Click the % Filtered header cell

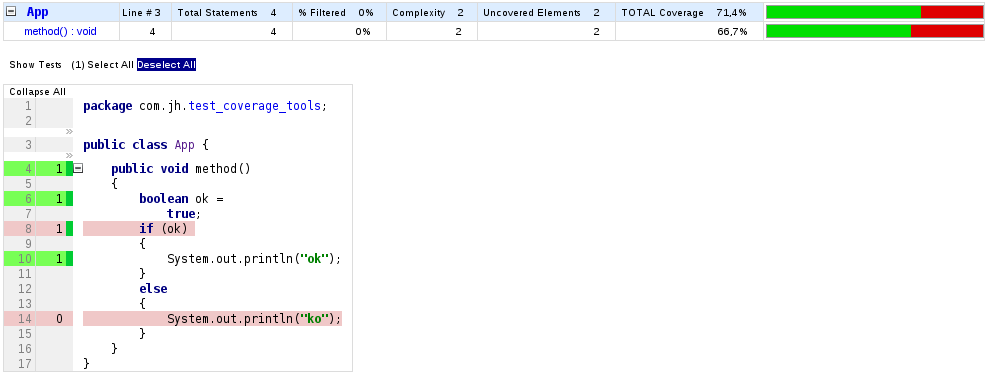pos(339,13)
